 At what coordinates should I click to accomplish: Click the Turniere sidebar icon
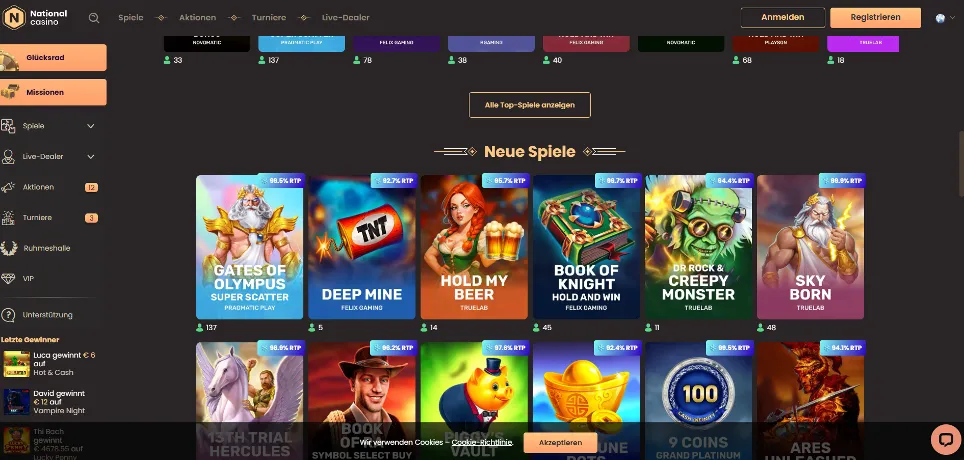[x=8, y=218]
